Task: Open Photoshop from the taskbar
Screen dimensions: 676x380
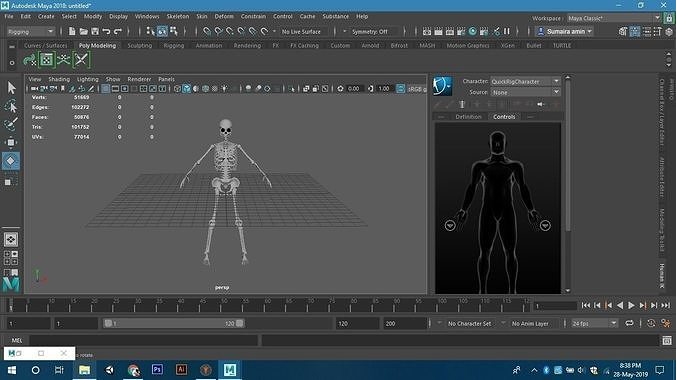Action: pyautogui.click(x=157, y=370)
